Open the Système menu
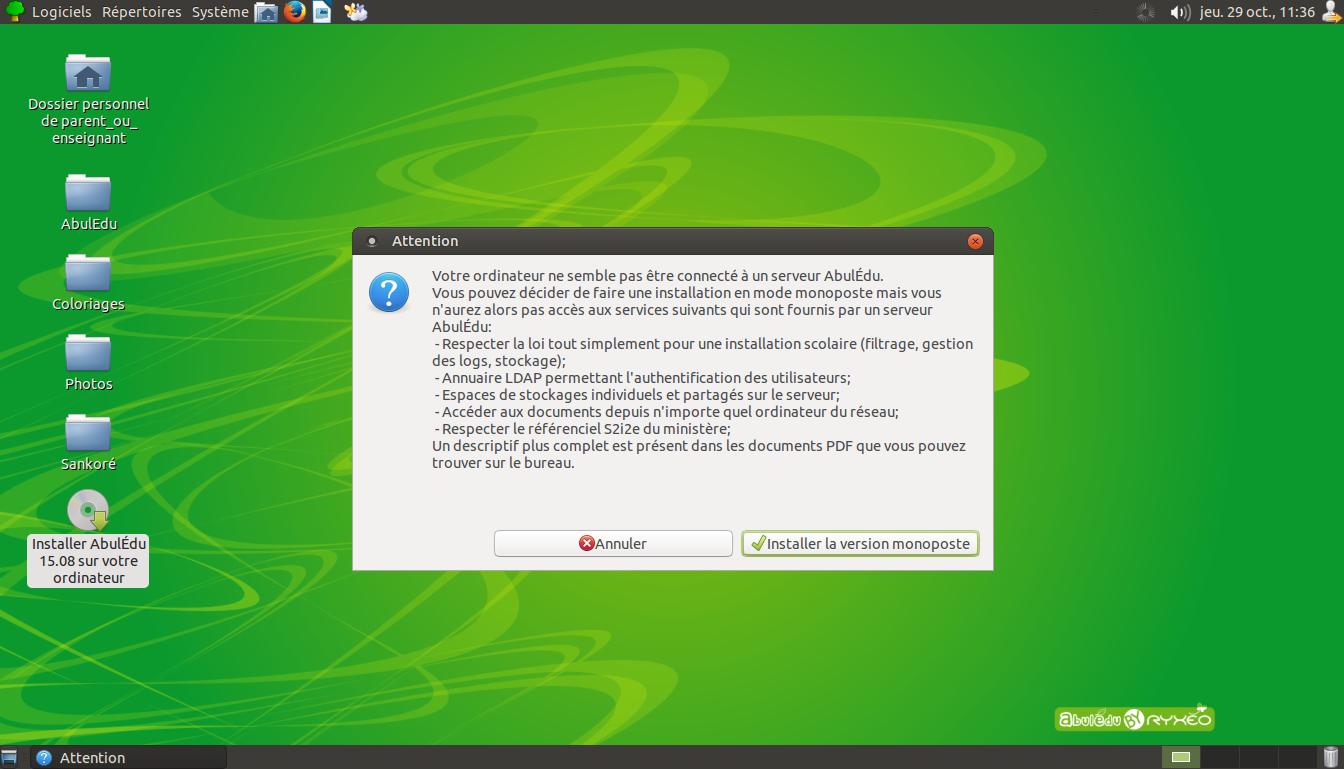The width and height of the screenshot is (1344, 769). pyautogui.click(x=220, y=12)
